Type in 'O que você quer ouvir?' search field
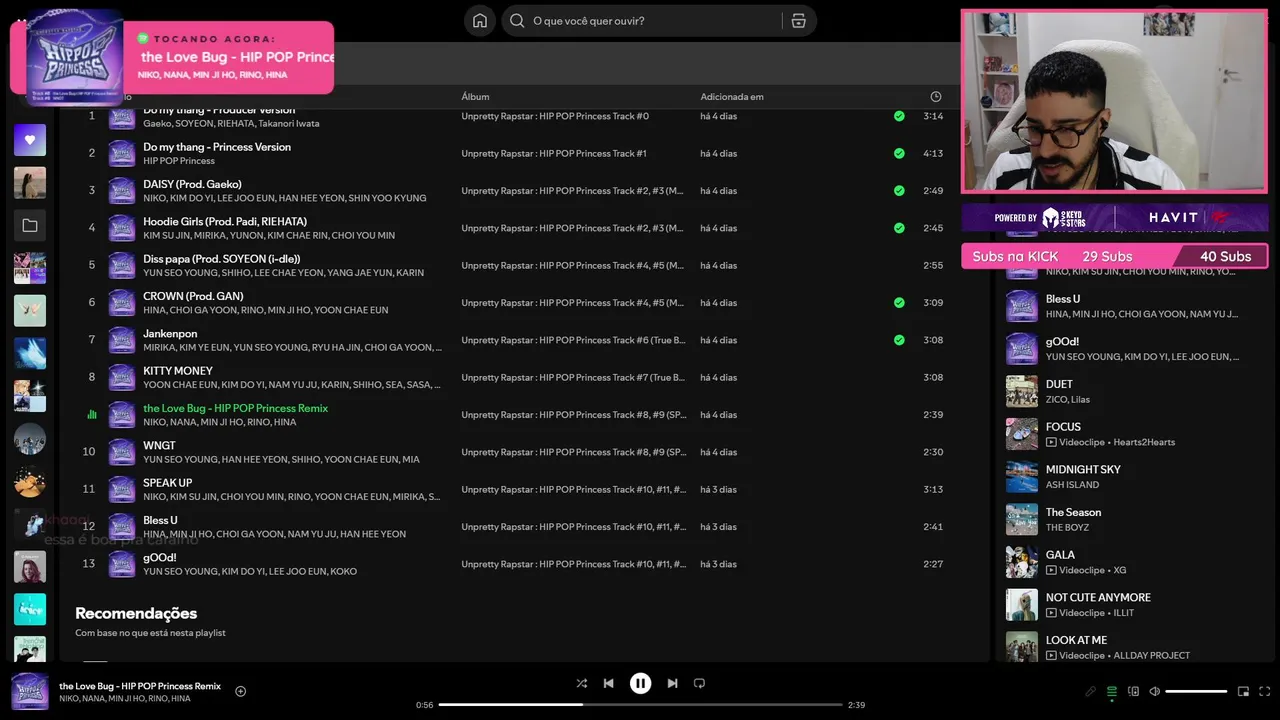This screenshot has height=720, width=1280. [x=654, y=21]
